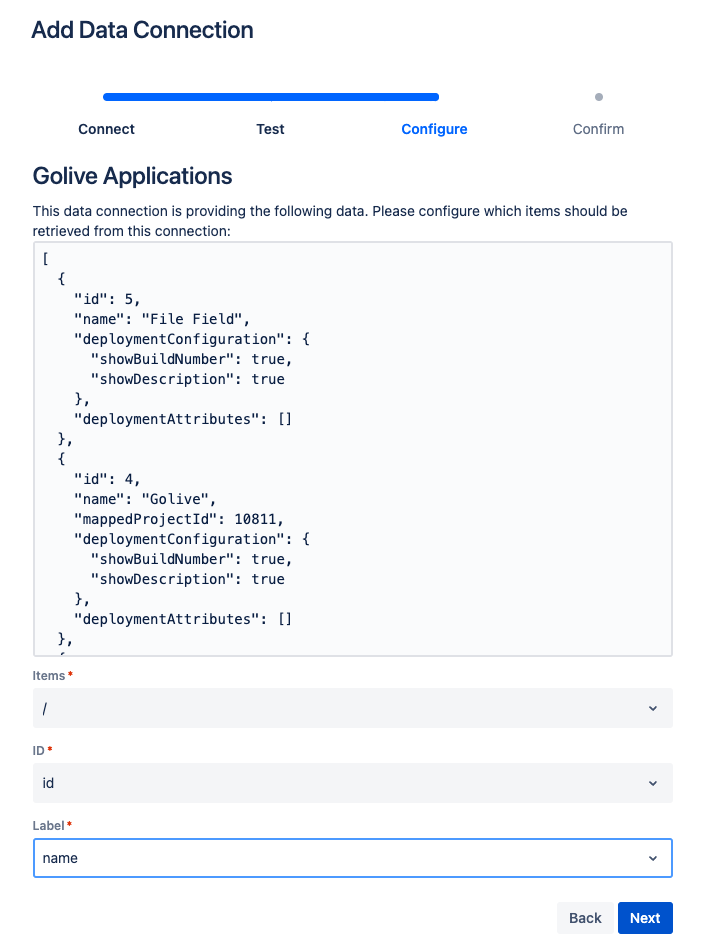This screenshot has height=952, width=703.
Task: Click the Golive Applications heading
Action: point(132,177)
